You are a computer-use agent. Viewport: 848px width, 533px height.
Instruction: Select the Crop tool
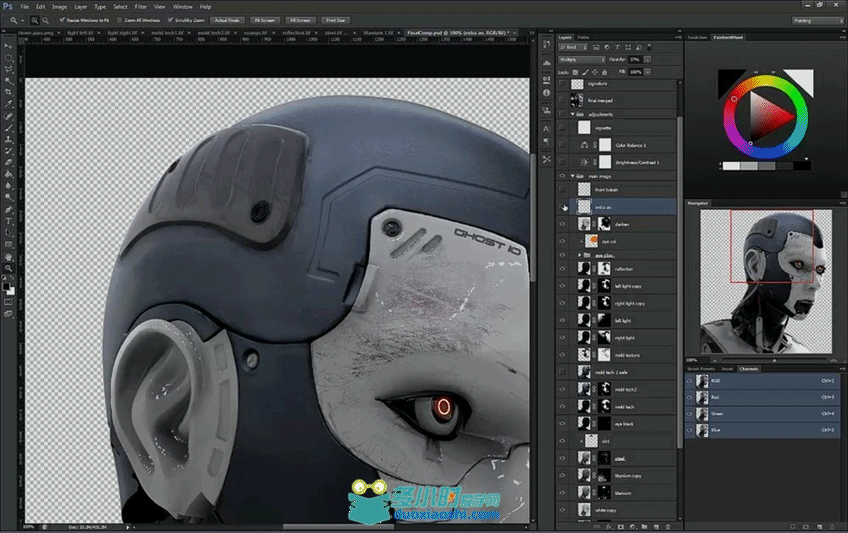pyautogui.click(x=8, y=92)
